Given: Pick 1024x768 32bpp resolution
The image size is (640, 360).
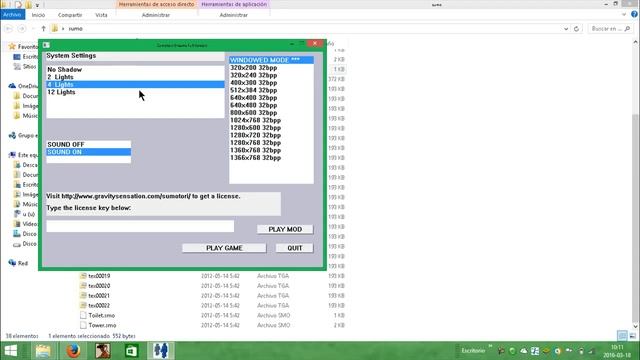Looking at the screenshot, I should point(271,120).
